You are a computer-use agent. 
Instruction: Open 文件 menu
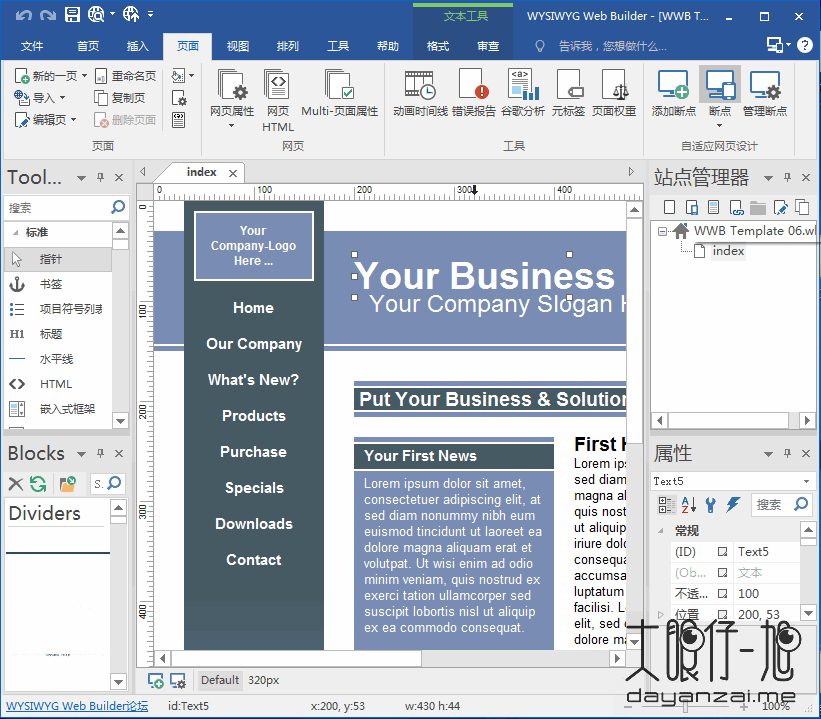[x=32, y=46]
